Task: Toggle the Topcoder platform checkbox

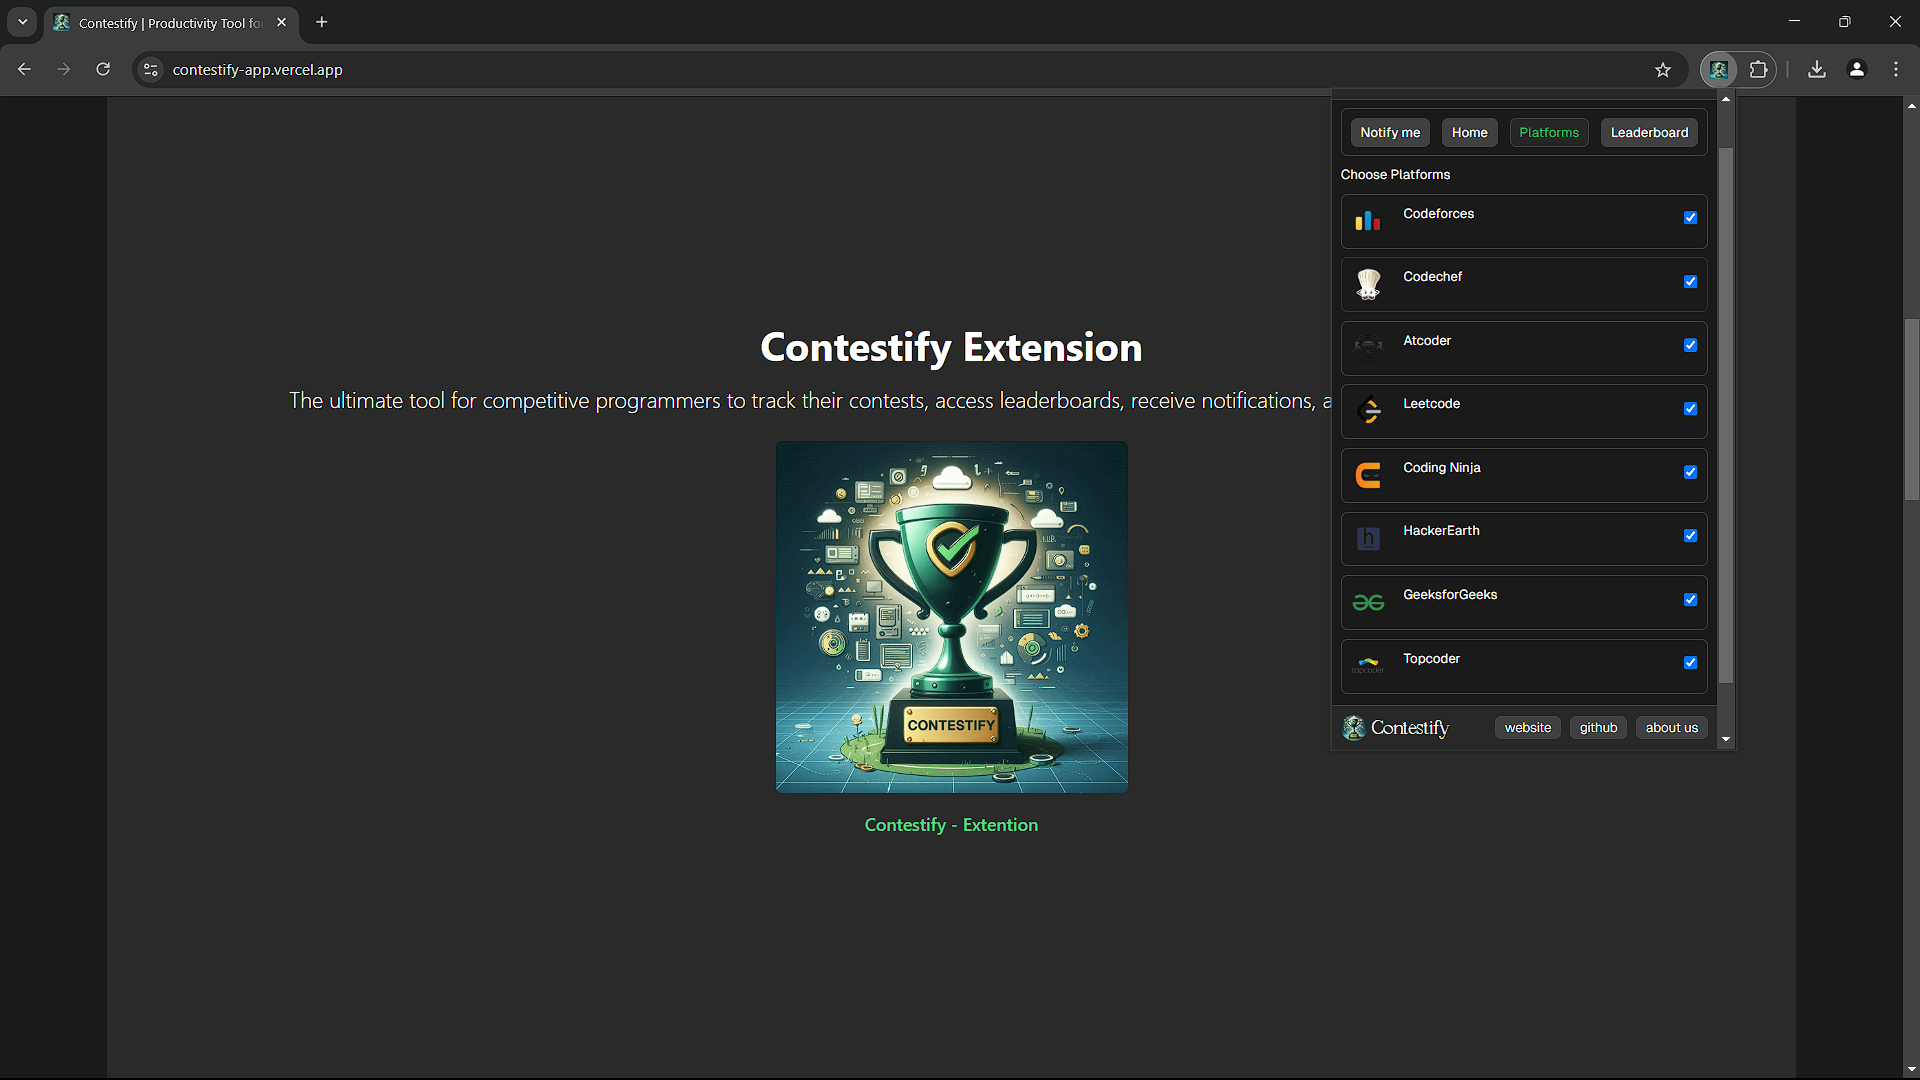Action: point(1690,663)
